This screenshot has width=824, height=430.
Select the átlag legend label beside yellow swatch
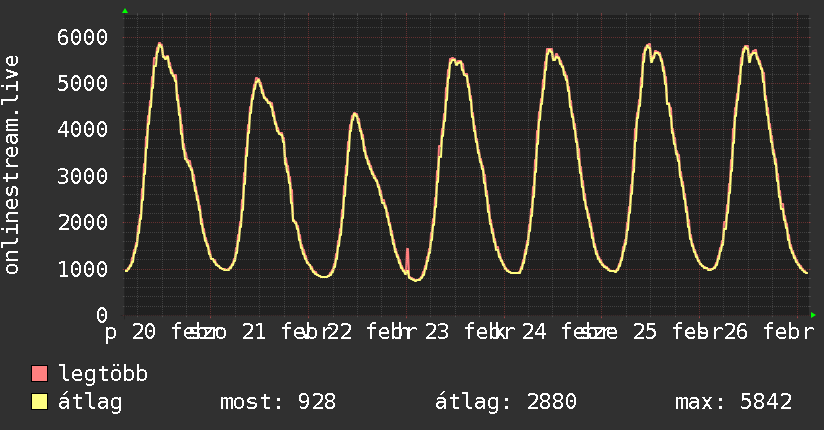(x=90, y=402)
